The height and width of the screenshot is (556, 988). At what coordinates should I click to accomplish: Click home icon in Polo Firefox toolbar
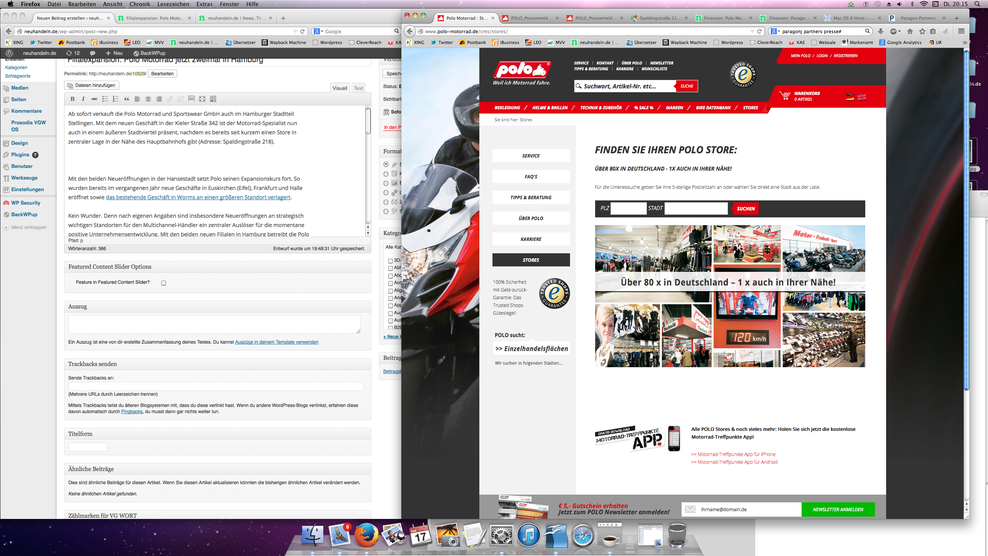coord(909,31)
